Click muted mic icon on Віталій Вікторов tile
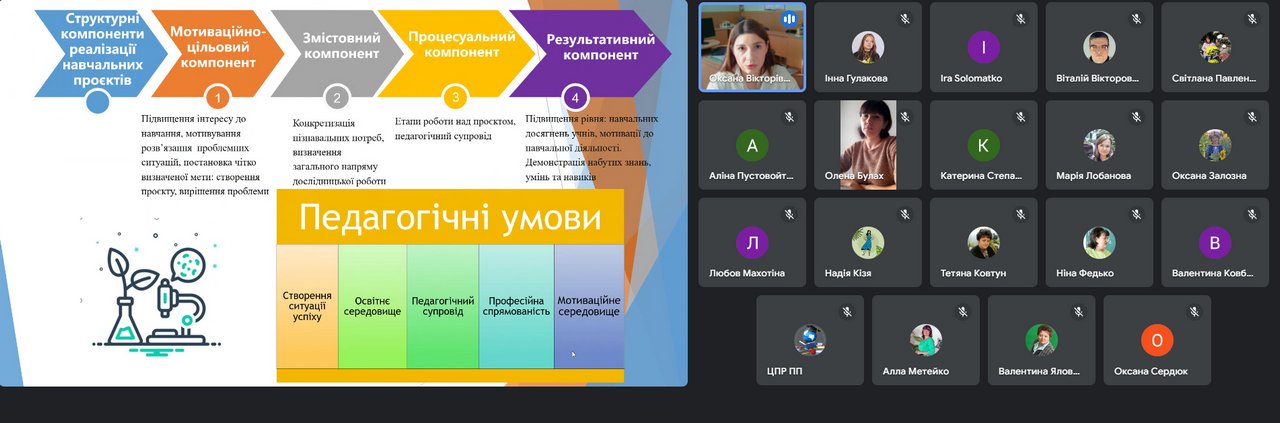Image resolution: width=1280 pixels, height=423 pixels. 1136,19
